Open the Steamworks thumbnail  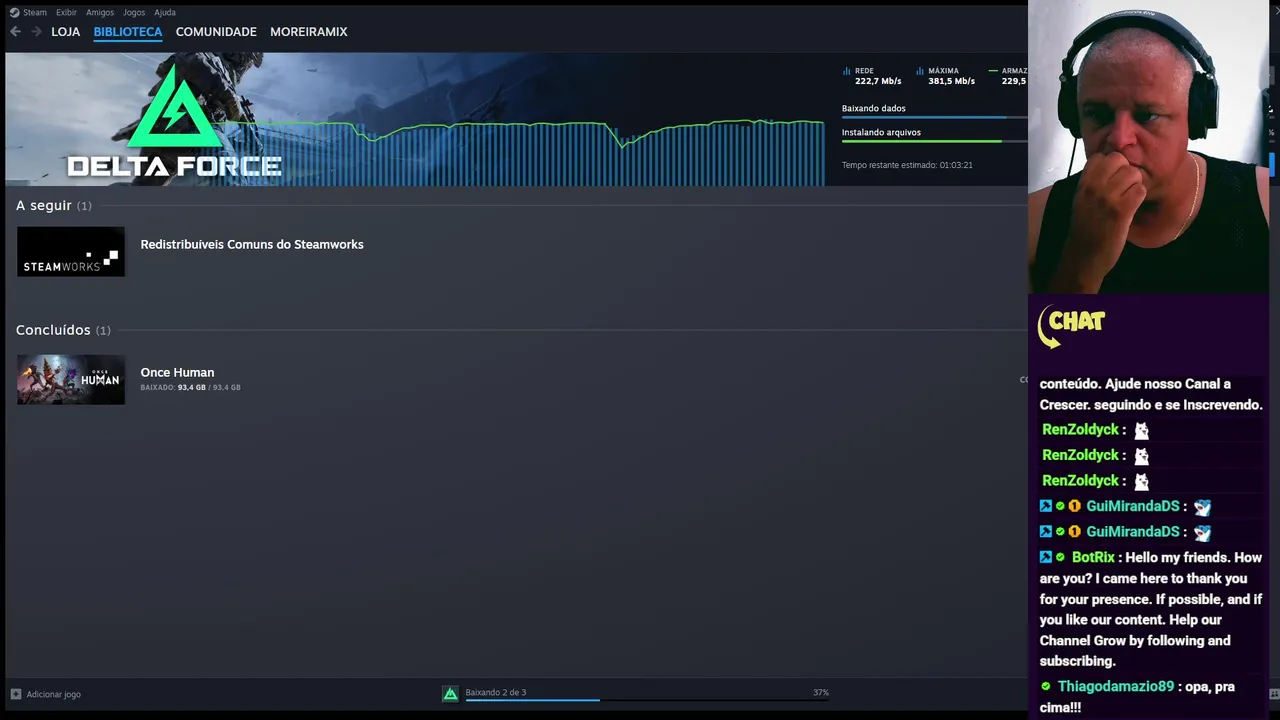pos(71,252)
